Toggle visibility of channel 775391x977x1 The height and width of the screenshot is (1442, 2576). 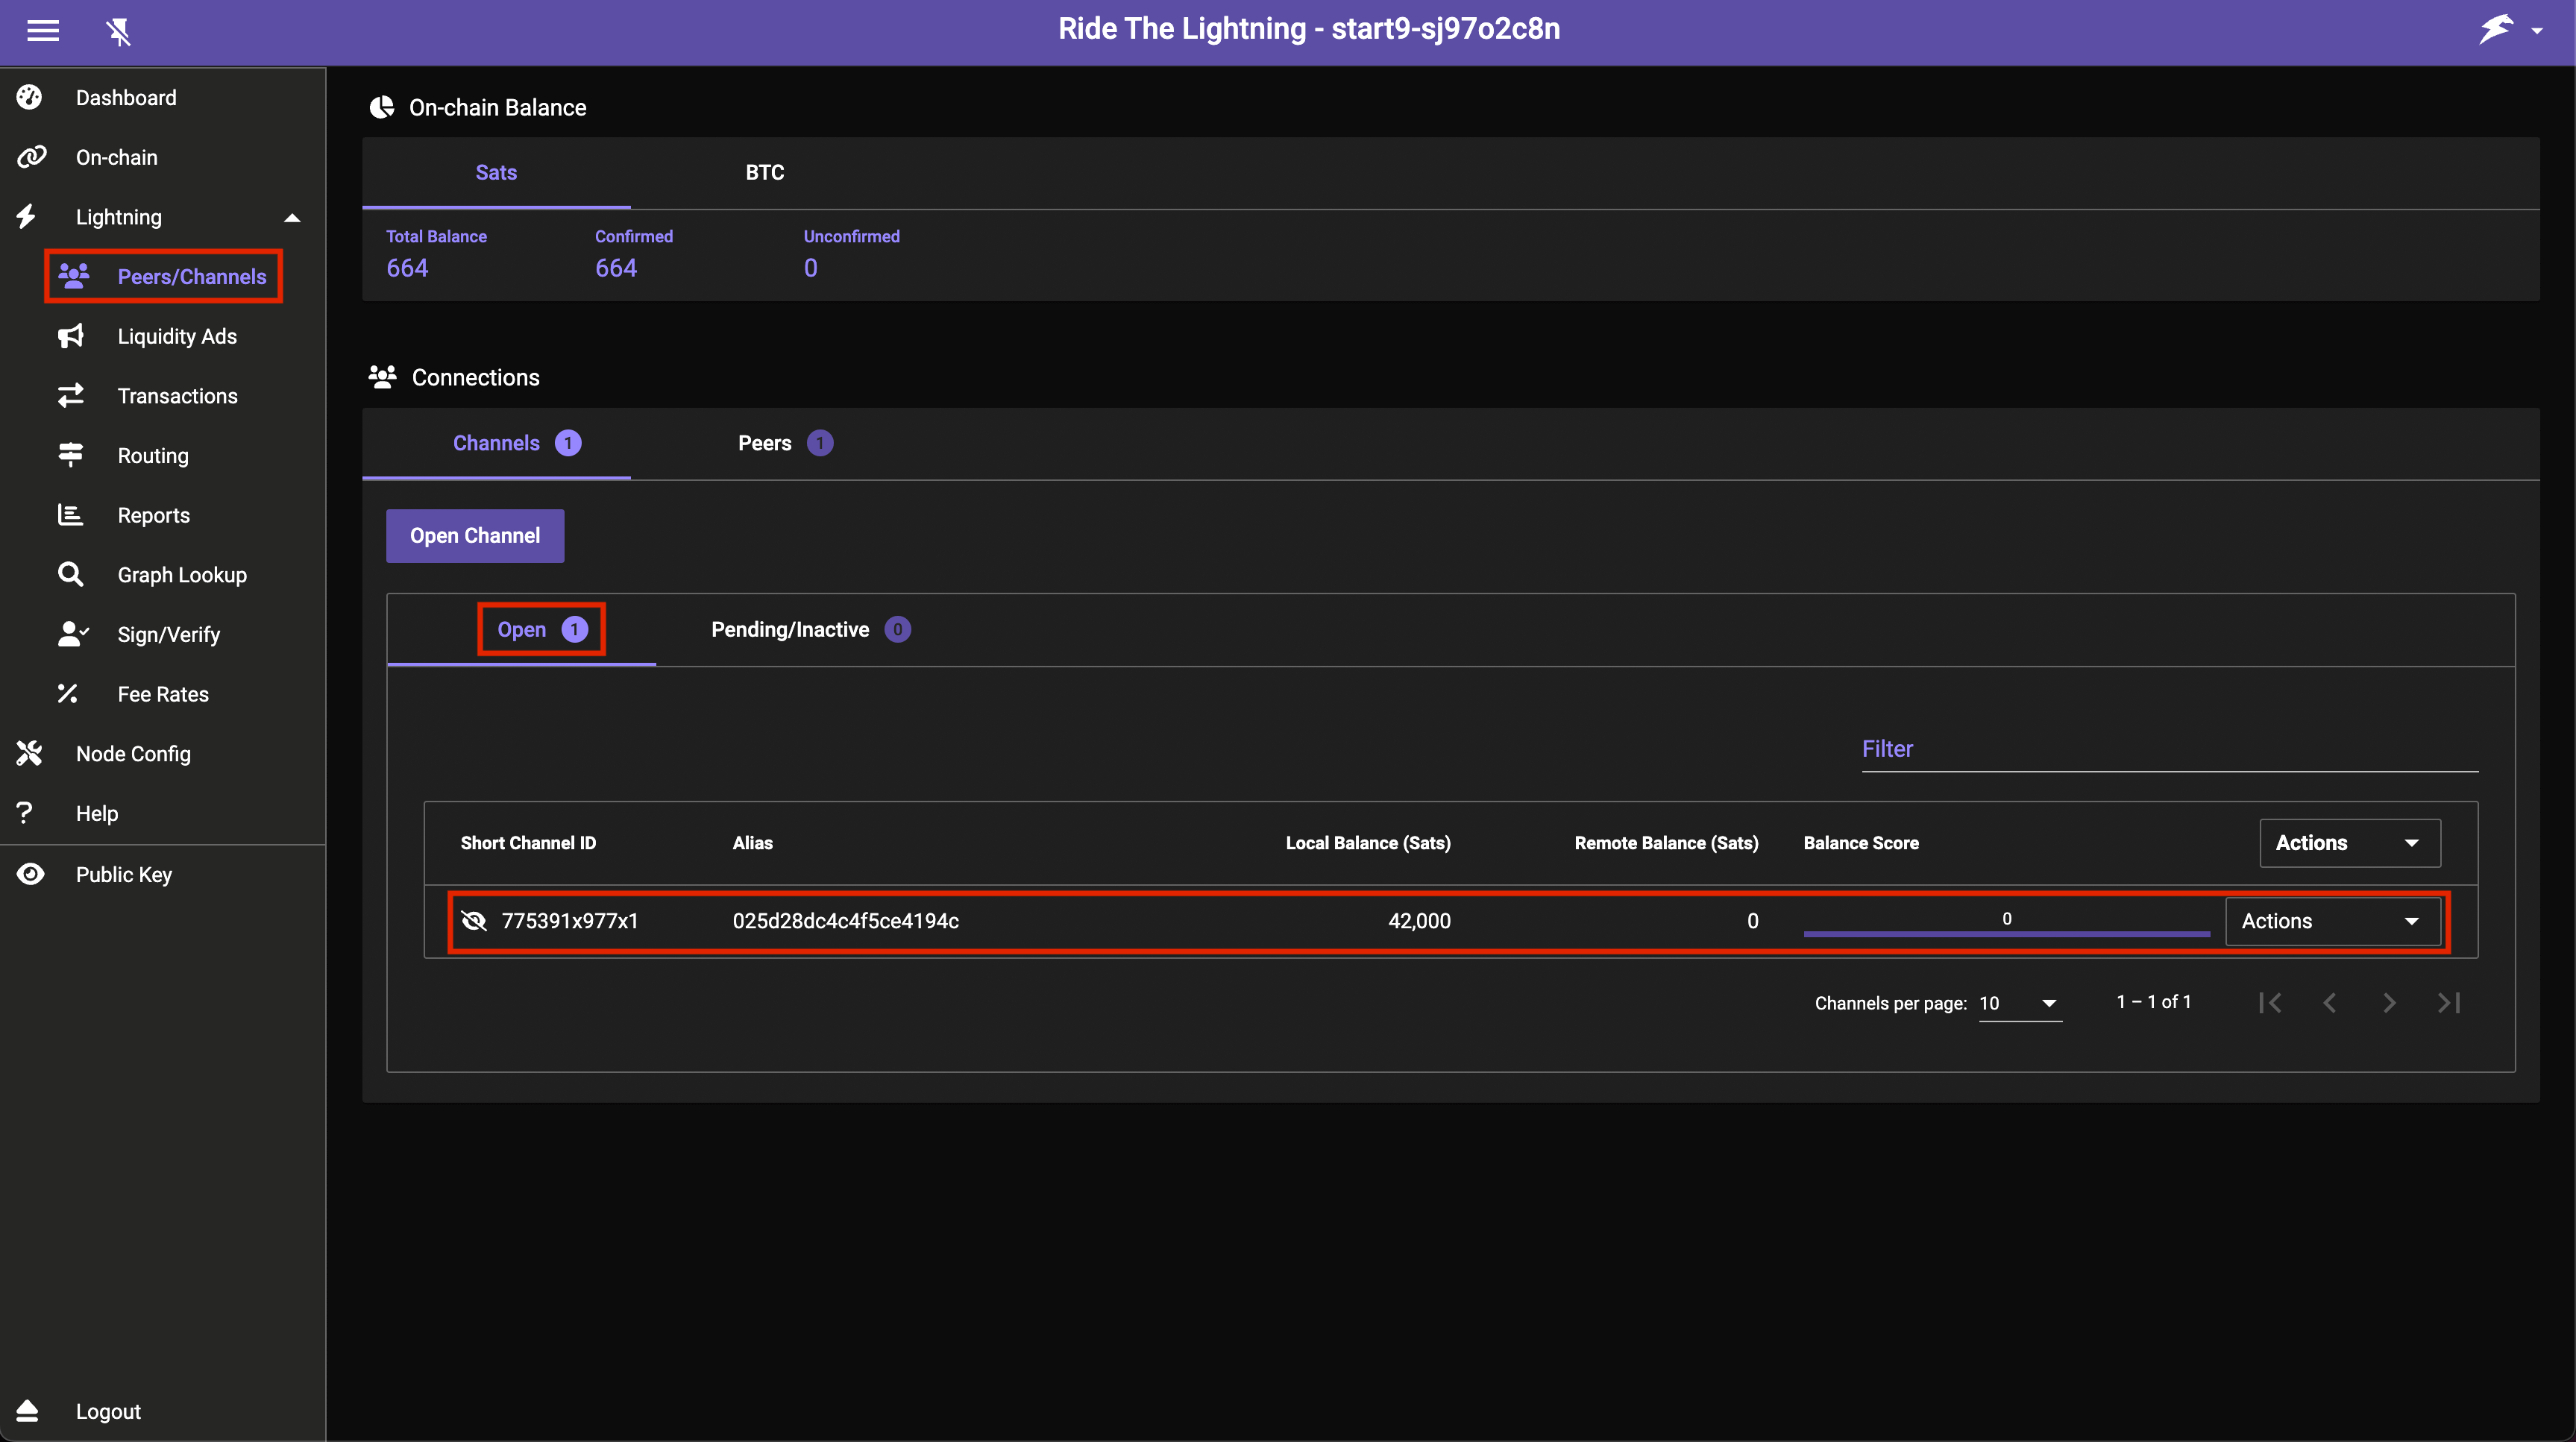473,921
